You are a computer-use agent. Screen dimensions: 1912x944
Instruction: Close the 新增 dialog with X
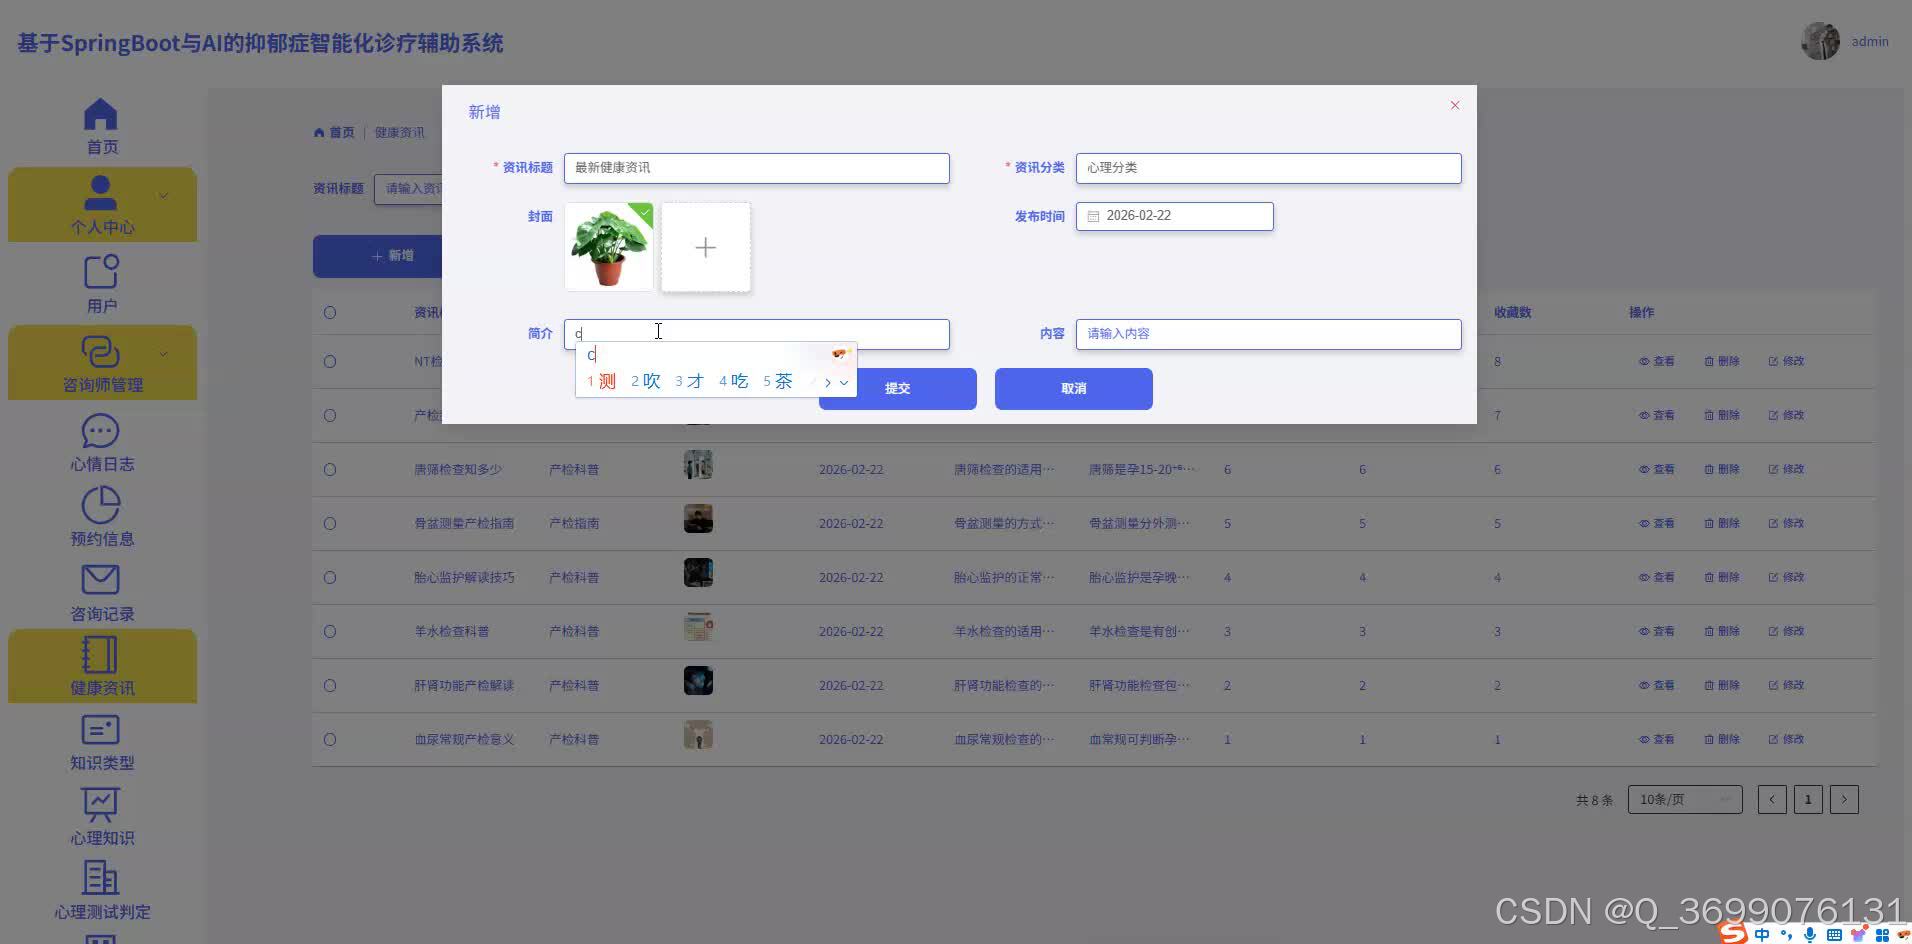(1455, 105)
